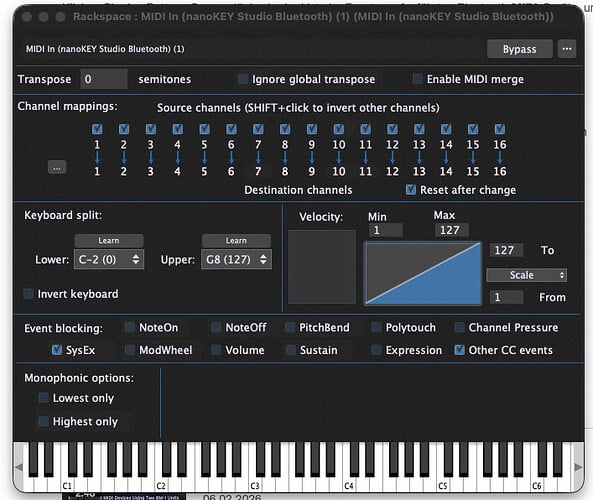Screen dimensions: 593x500
Task: Block Sustain events checkbox
Action: pos(291,350)
